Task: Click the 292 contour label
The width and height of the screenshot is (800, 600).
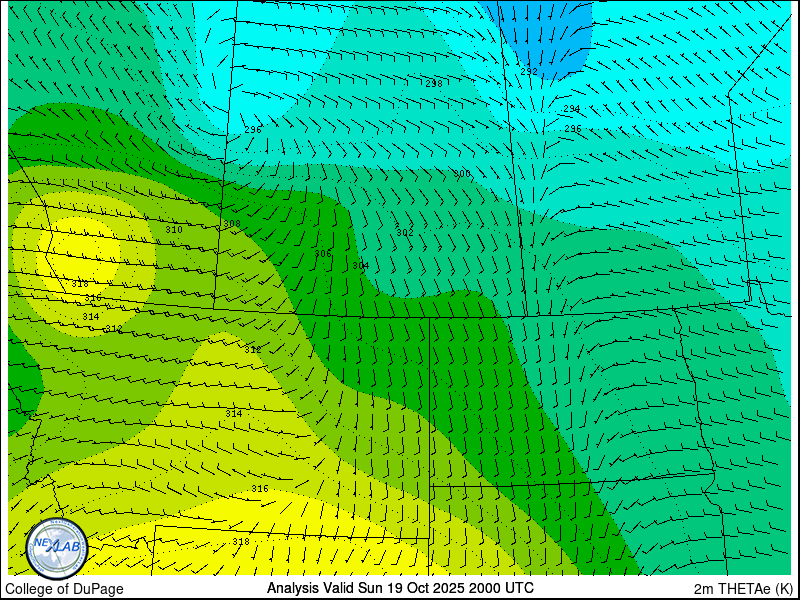Action: click(x=529, y=72)
